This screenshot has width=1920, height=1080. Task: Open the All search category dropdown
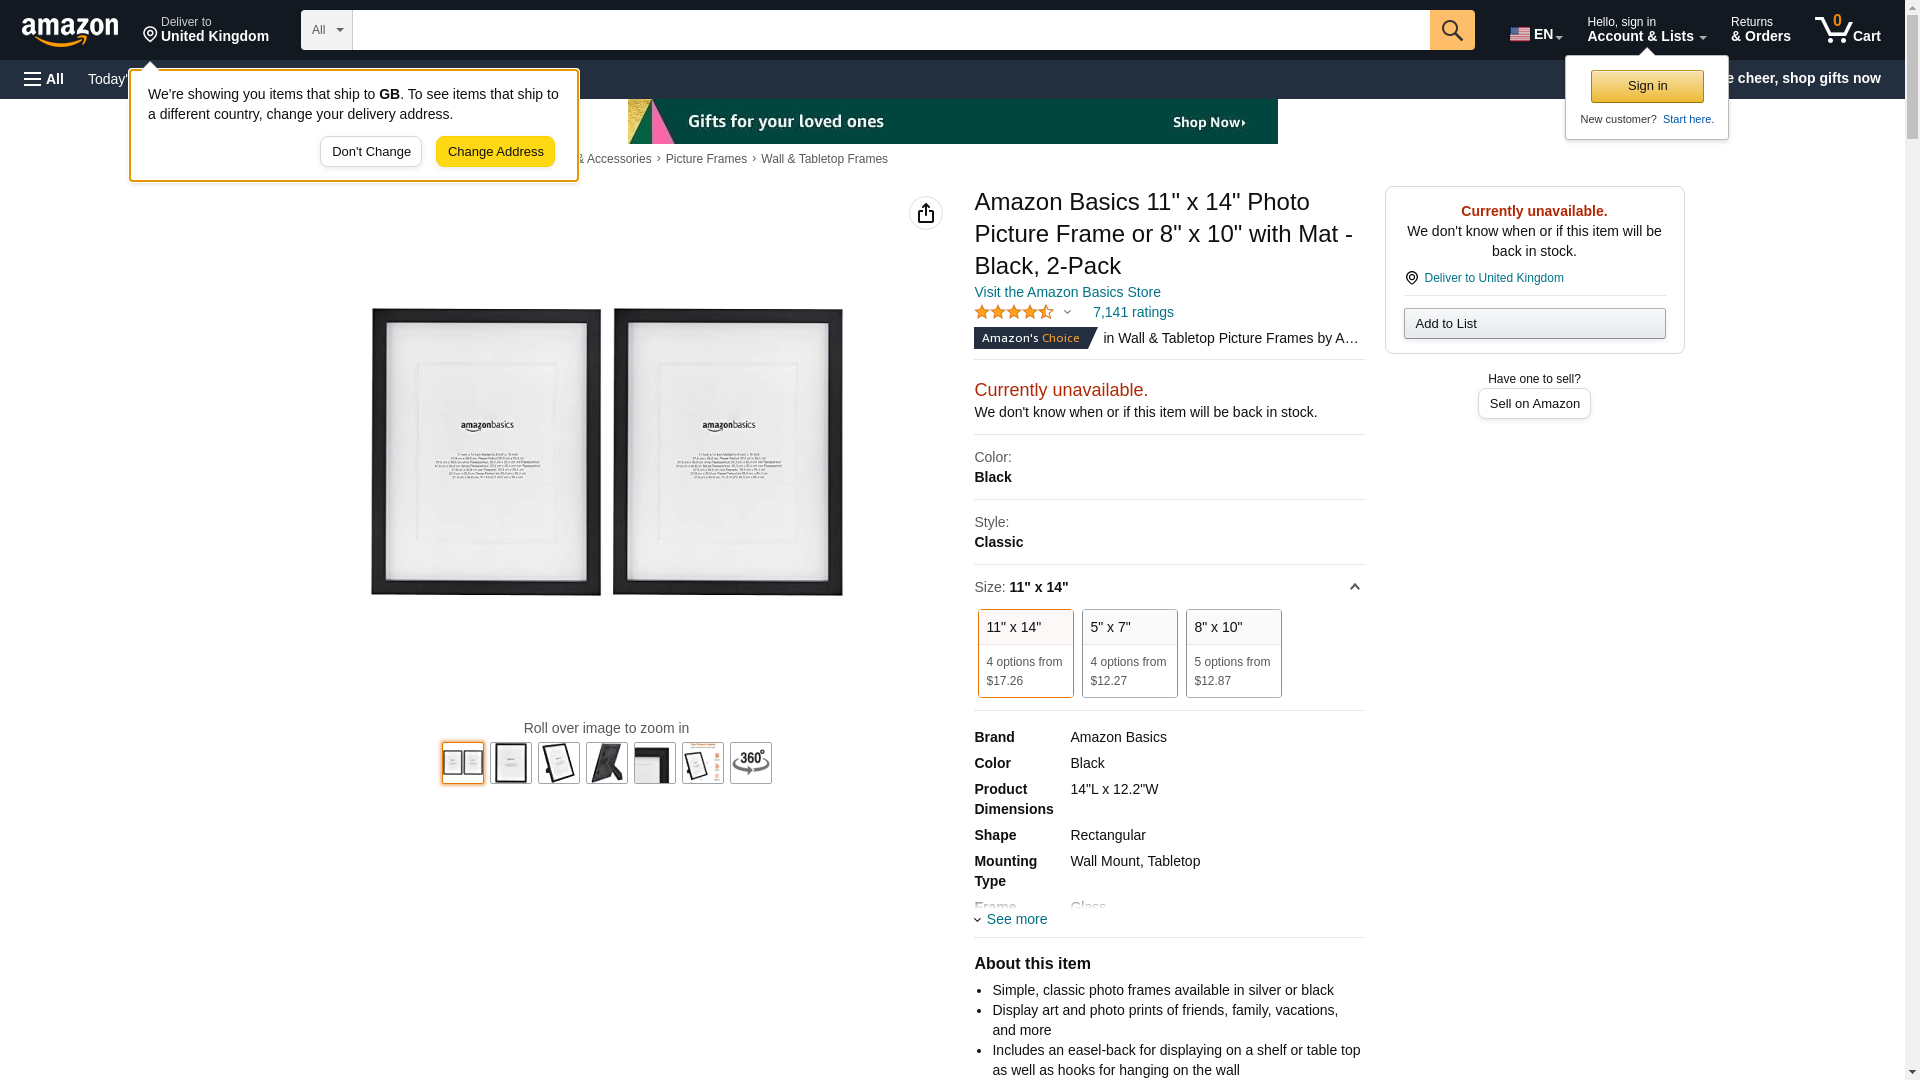point(327,30)
